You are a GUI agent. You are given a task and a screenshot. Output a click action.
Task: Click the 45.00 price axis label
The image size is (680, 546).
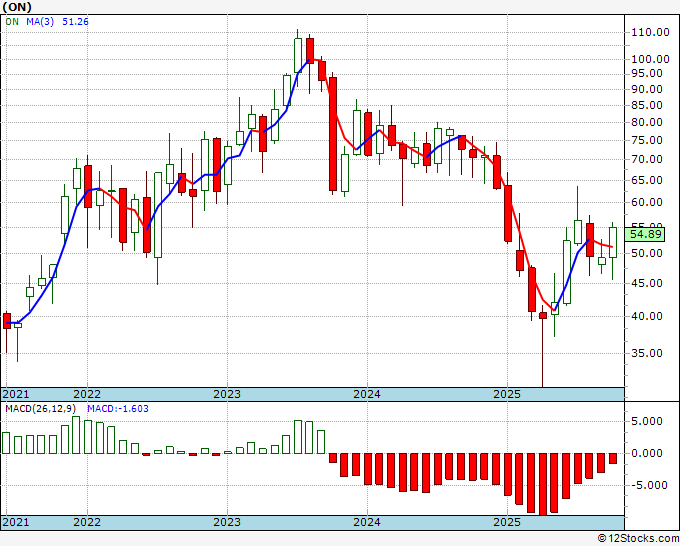tap(647, 284)
